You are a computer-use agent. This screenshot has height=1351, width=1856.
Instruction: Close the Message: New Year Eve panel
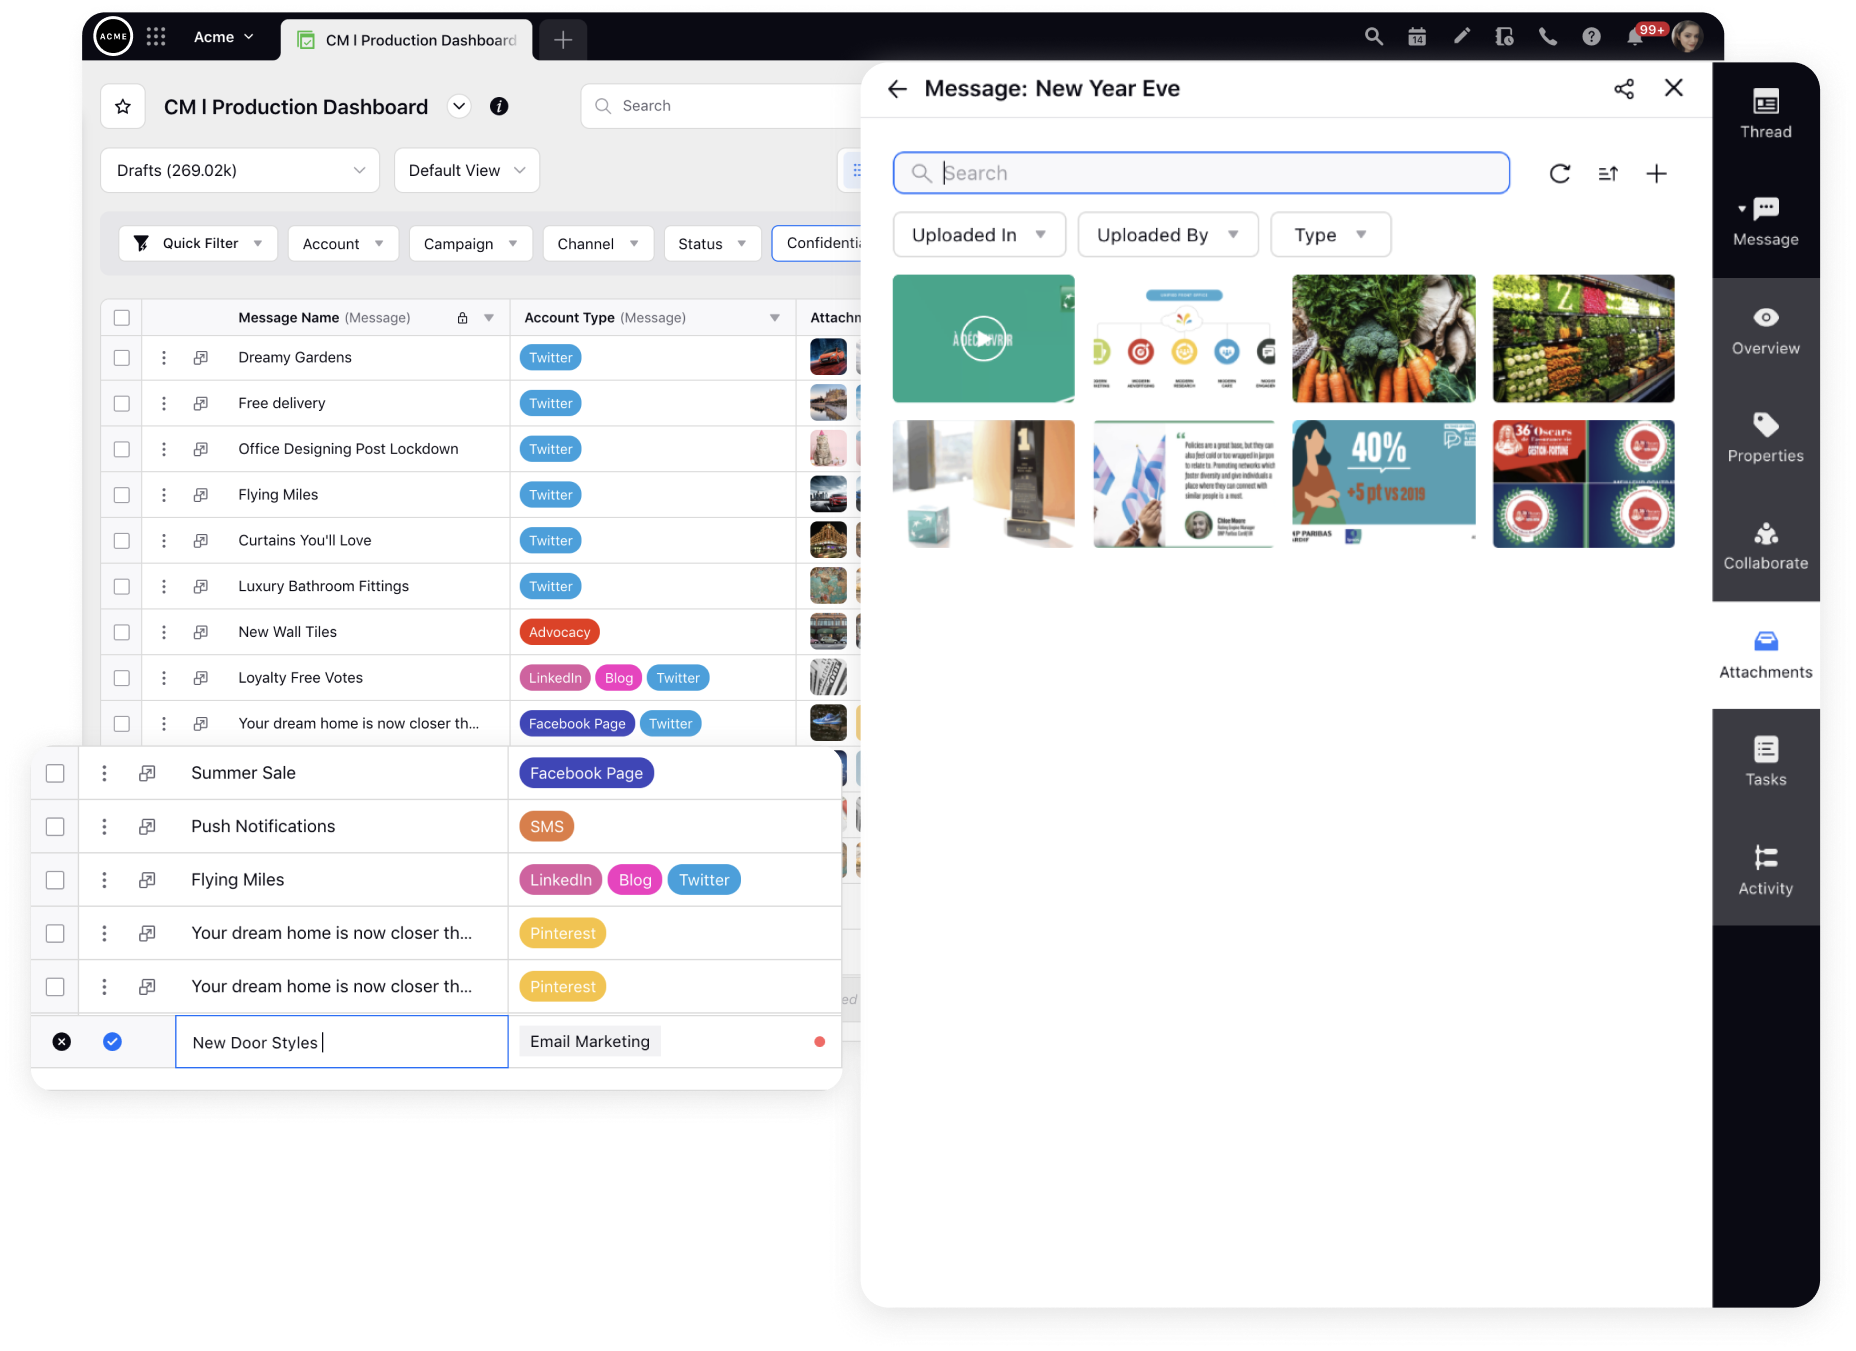(1673, 88)
